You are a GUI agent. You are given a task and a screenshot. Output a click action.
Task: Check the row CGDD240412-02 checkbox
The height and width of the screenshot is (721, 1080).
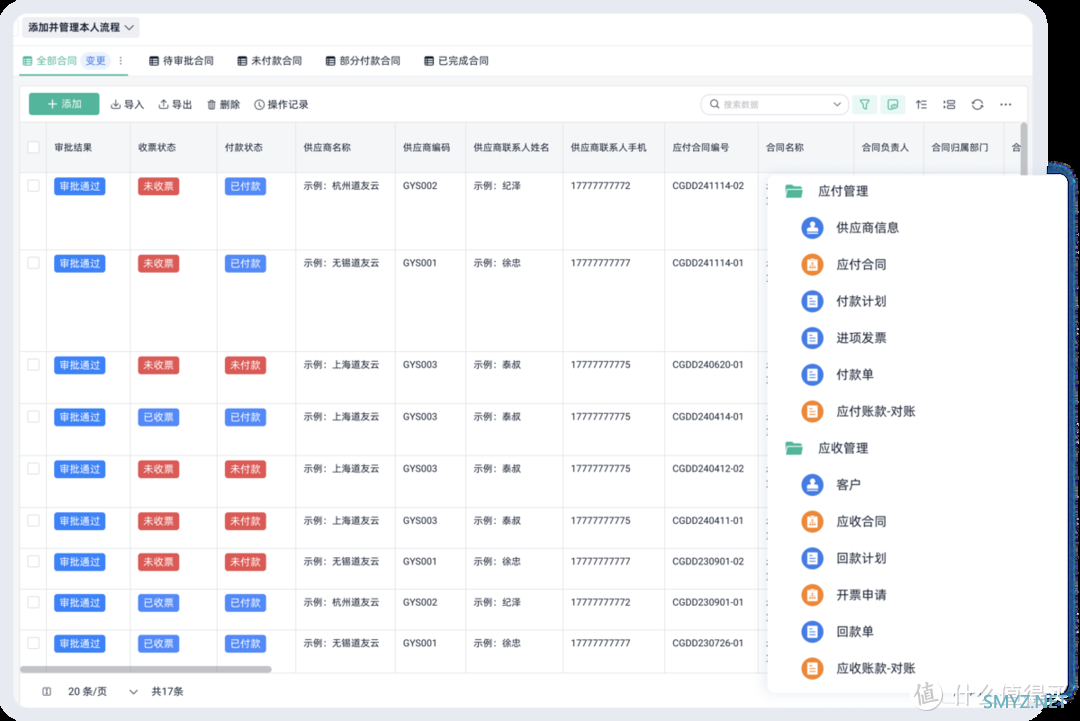pyautogui.click(x=33, y=469)
